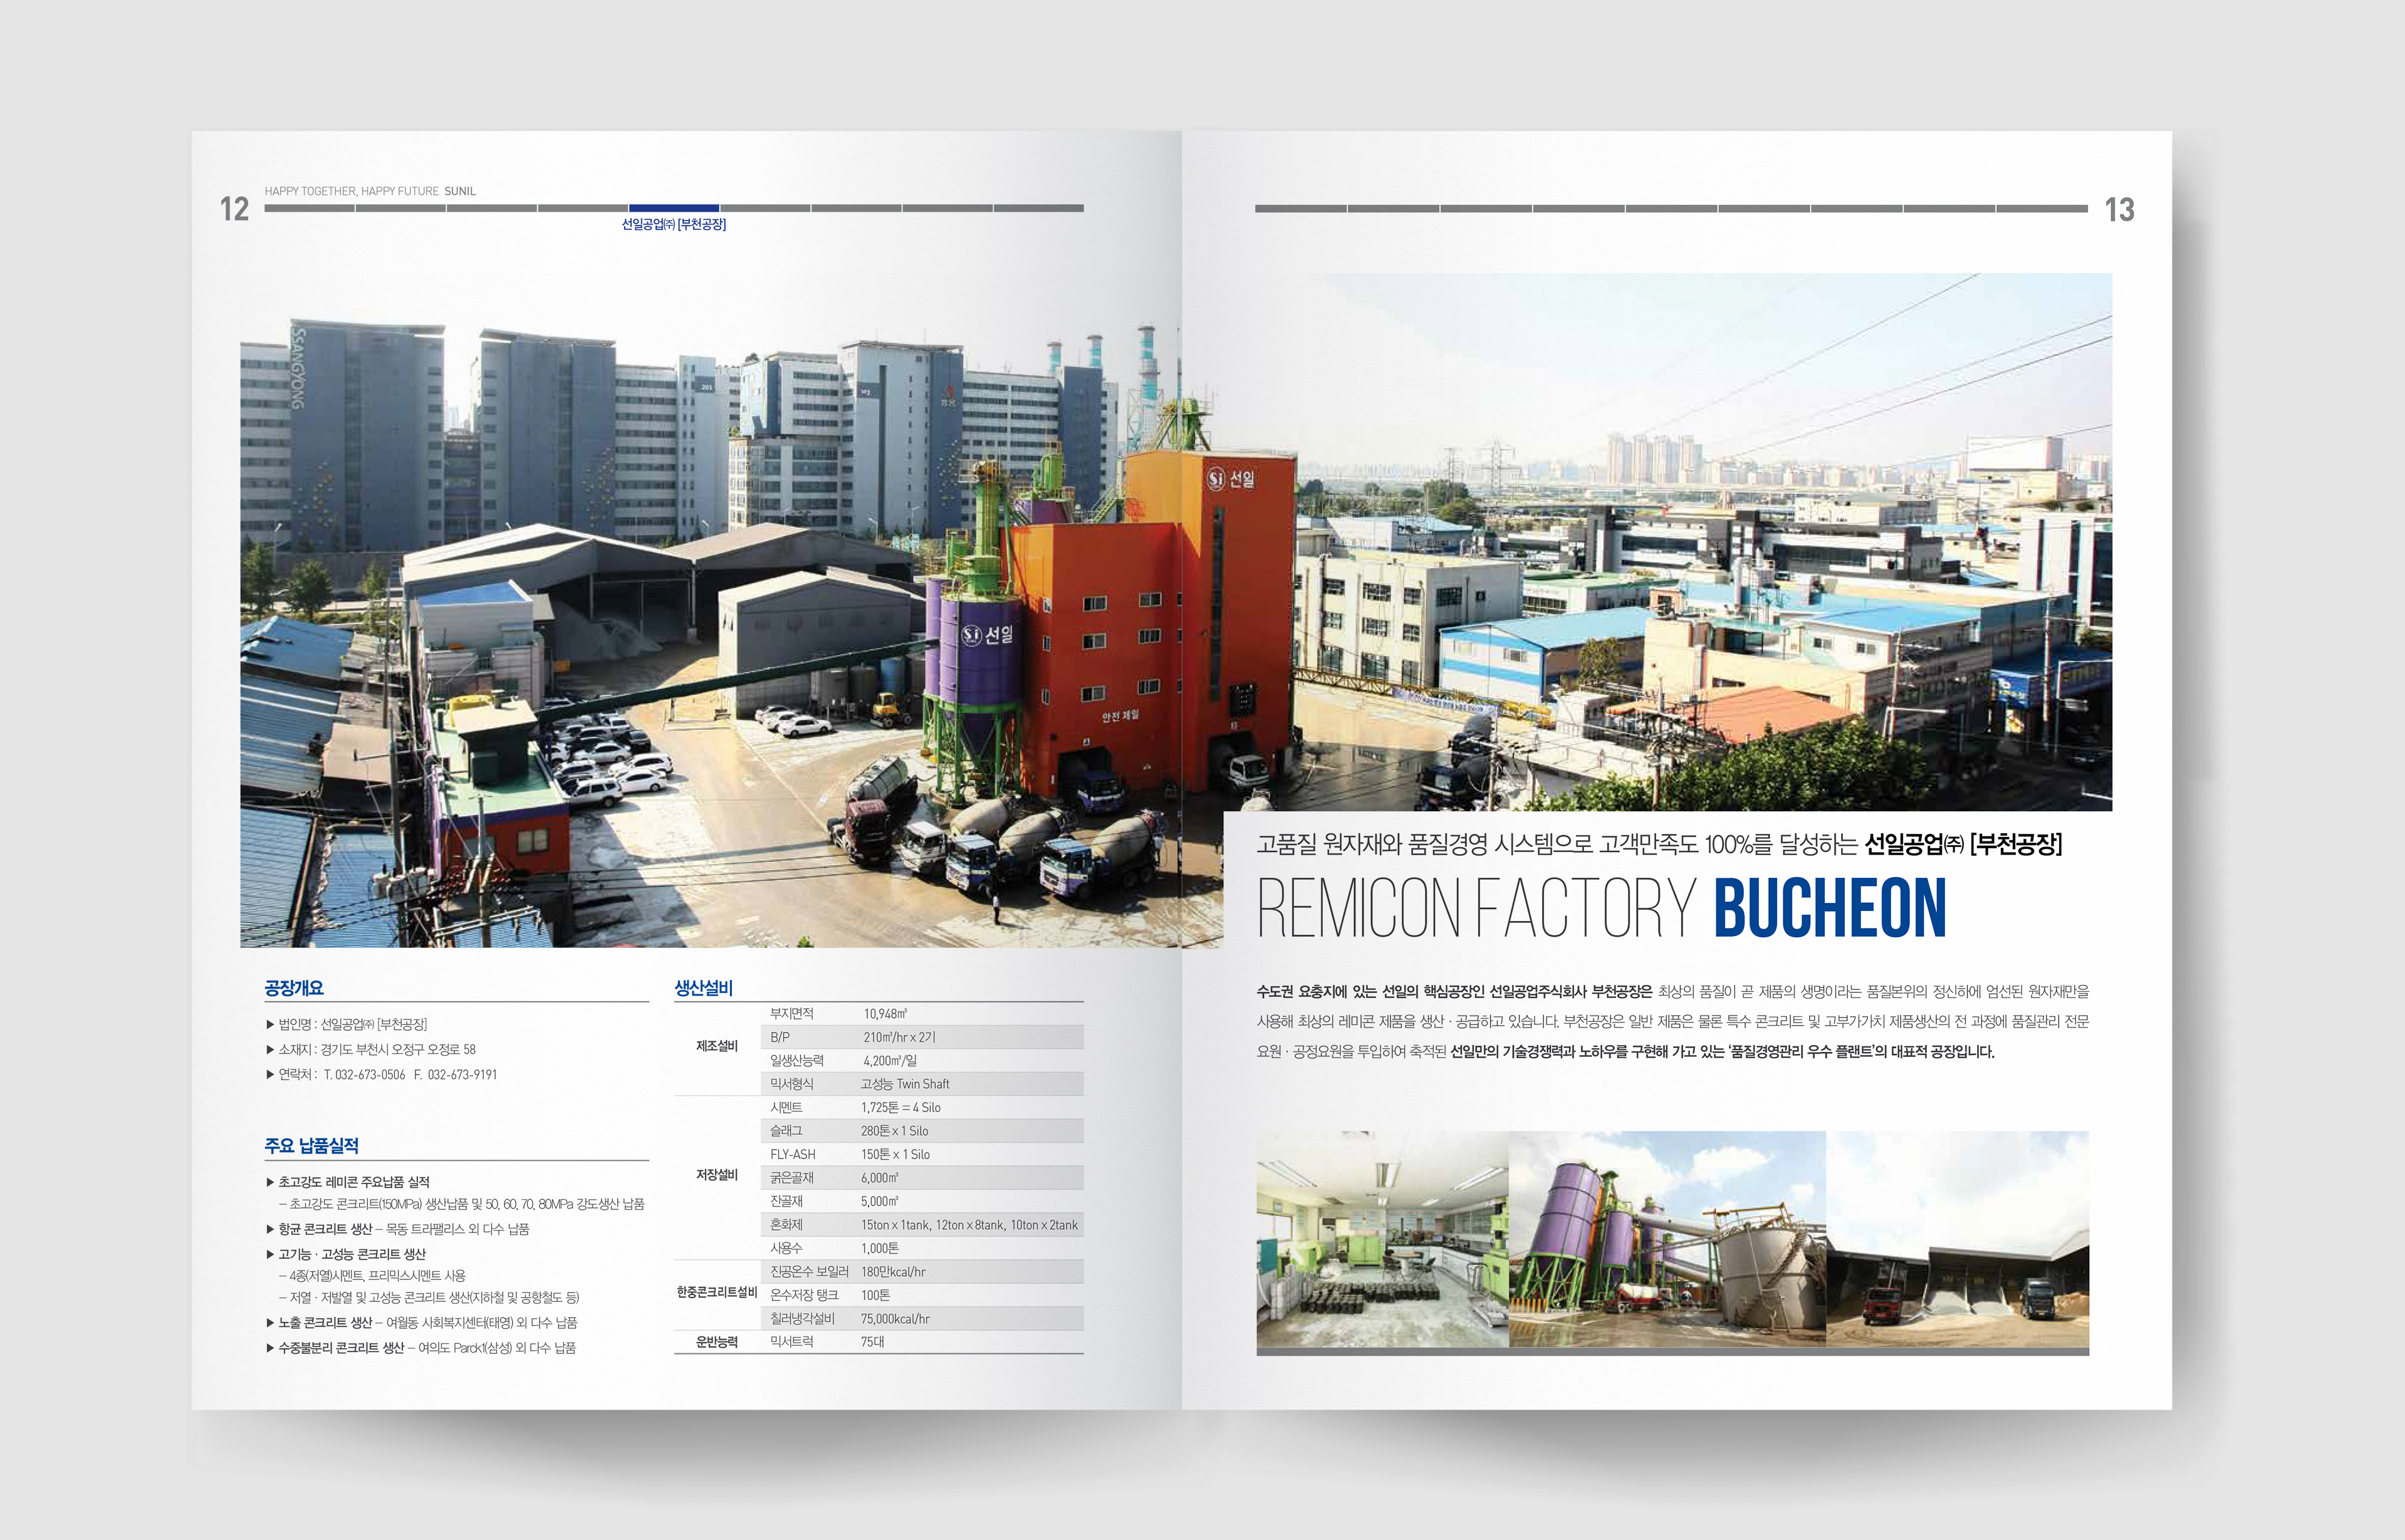
Task: Click the '고성능 Twin Shaft' mixer type cell
Action: [905, 1084]
